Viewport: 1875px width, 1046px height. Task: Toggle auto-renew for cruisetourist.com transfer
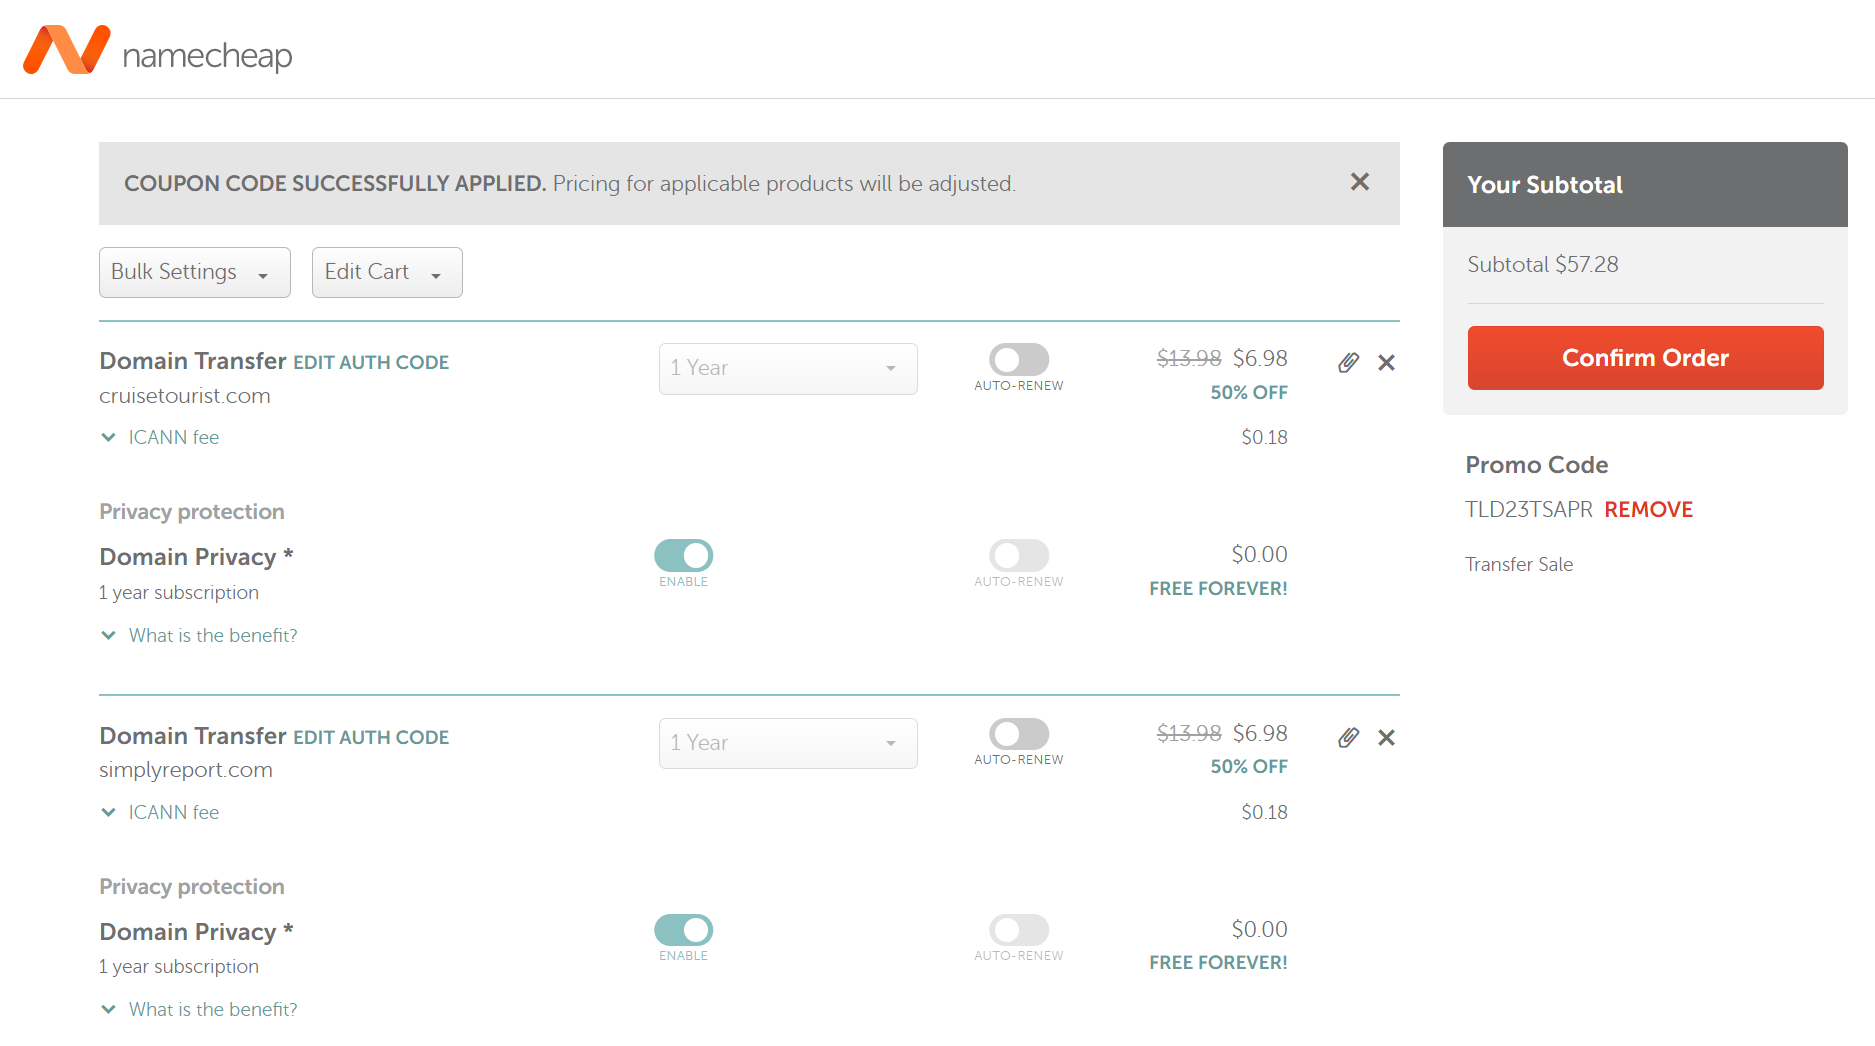click(x=1019, y=359)
